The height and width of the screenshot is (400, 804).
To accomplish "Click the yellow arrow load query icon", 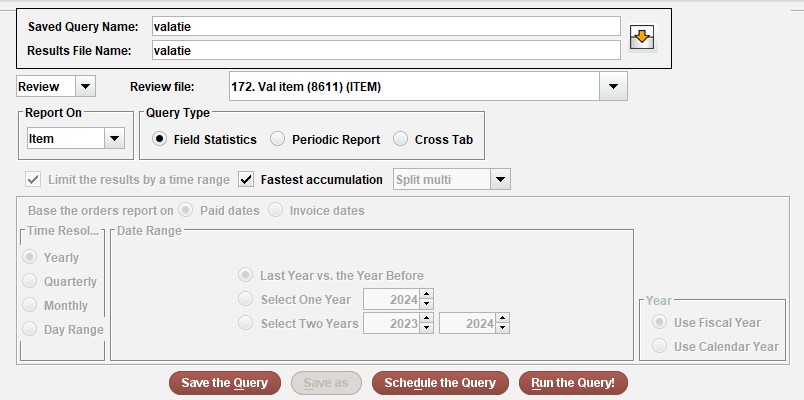I will pyautogui.click(x=642, y=38).
